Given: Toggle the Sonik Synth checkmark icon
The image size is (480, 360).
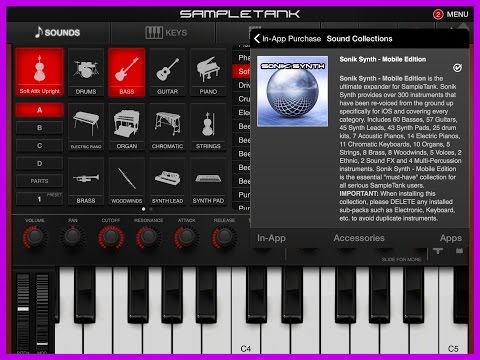Looking at the screenshot, I should [x=457, y=68].
